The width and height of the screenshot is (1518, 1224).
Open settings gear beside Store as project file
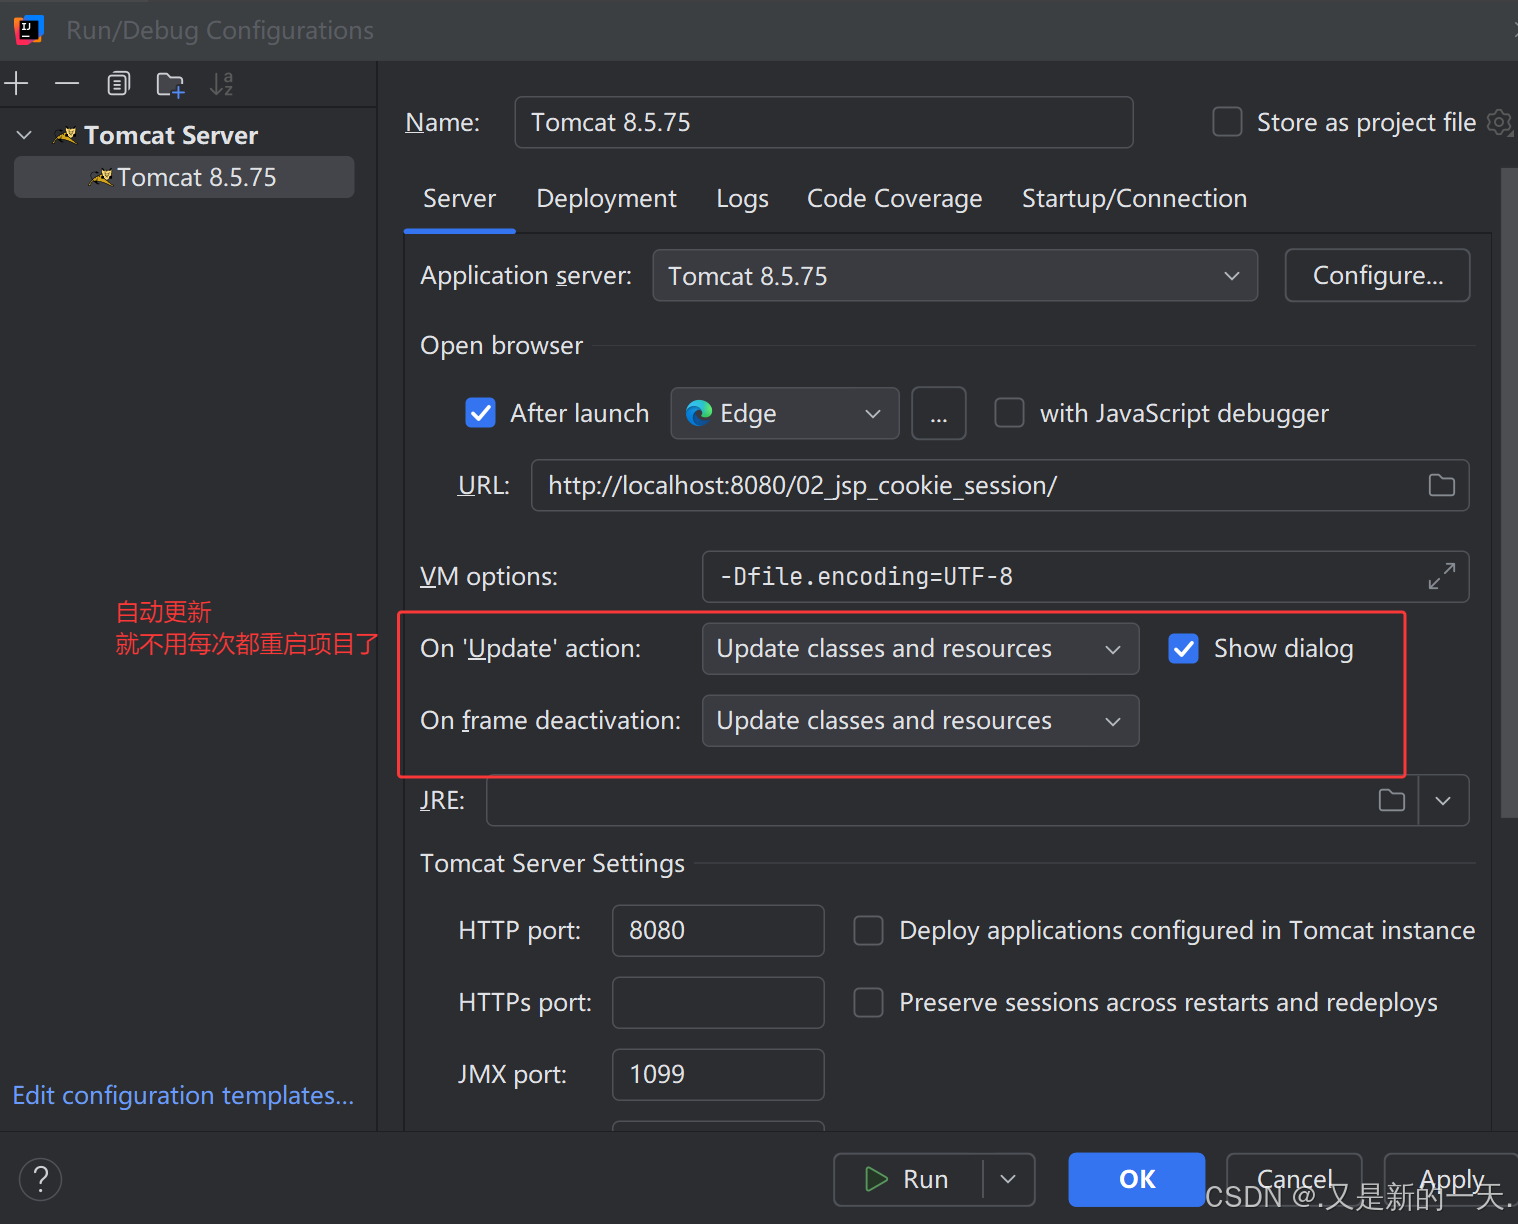pos(1499,122)
